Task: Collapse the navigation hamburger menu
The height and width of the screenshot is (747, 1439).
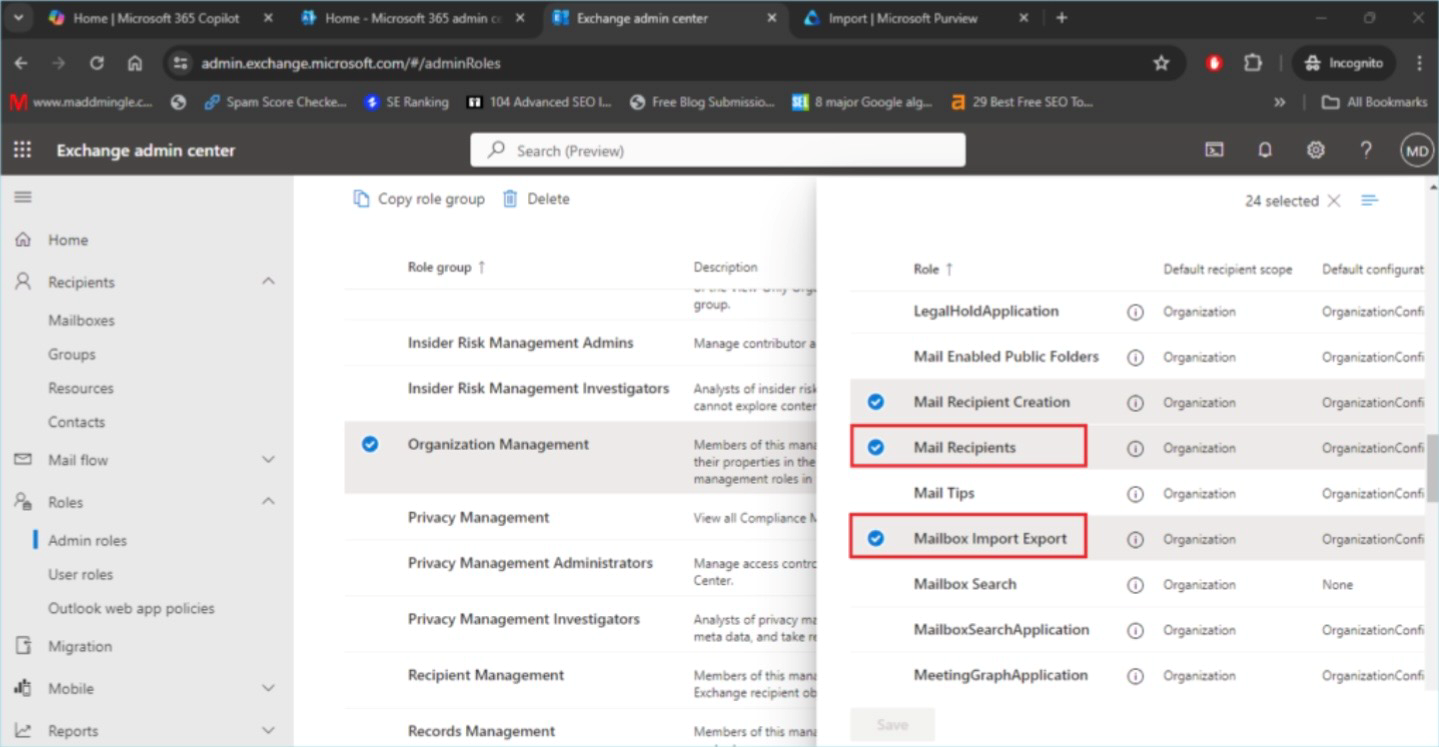Action: coord(22,197)
